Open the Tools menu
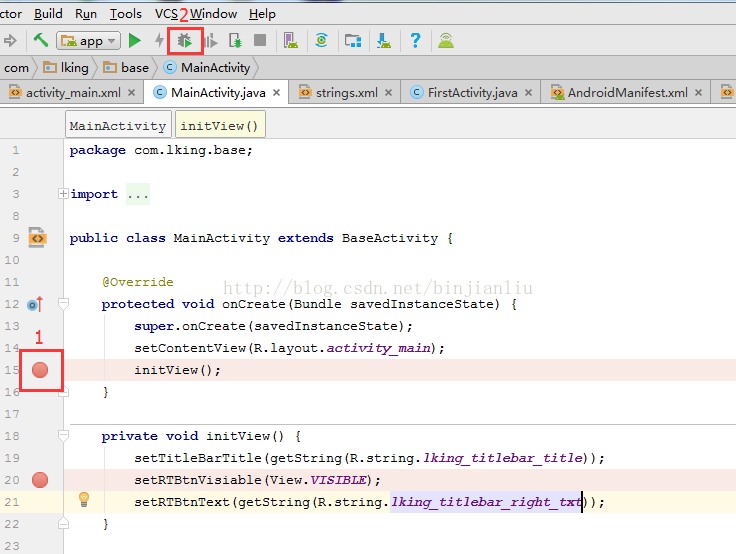The width and height of the screenshot is (736, 554). (x=125, y=14)
